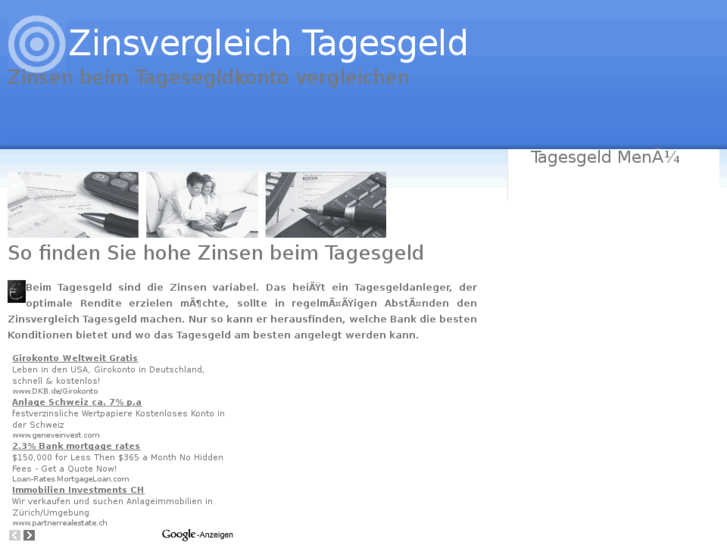Open the Anlage Schweiz ca. 7% p.a ad
Image resolution: width=727 pixels, height=545 pixels.
pyautogui.click(x=77, y=402)
